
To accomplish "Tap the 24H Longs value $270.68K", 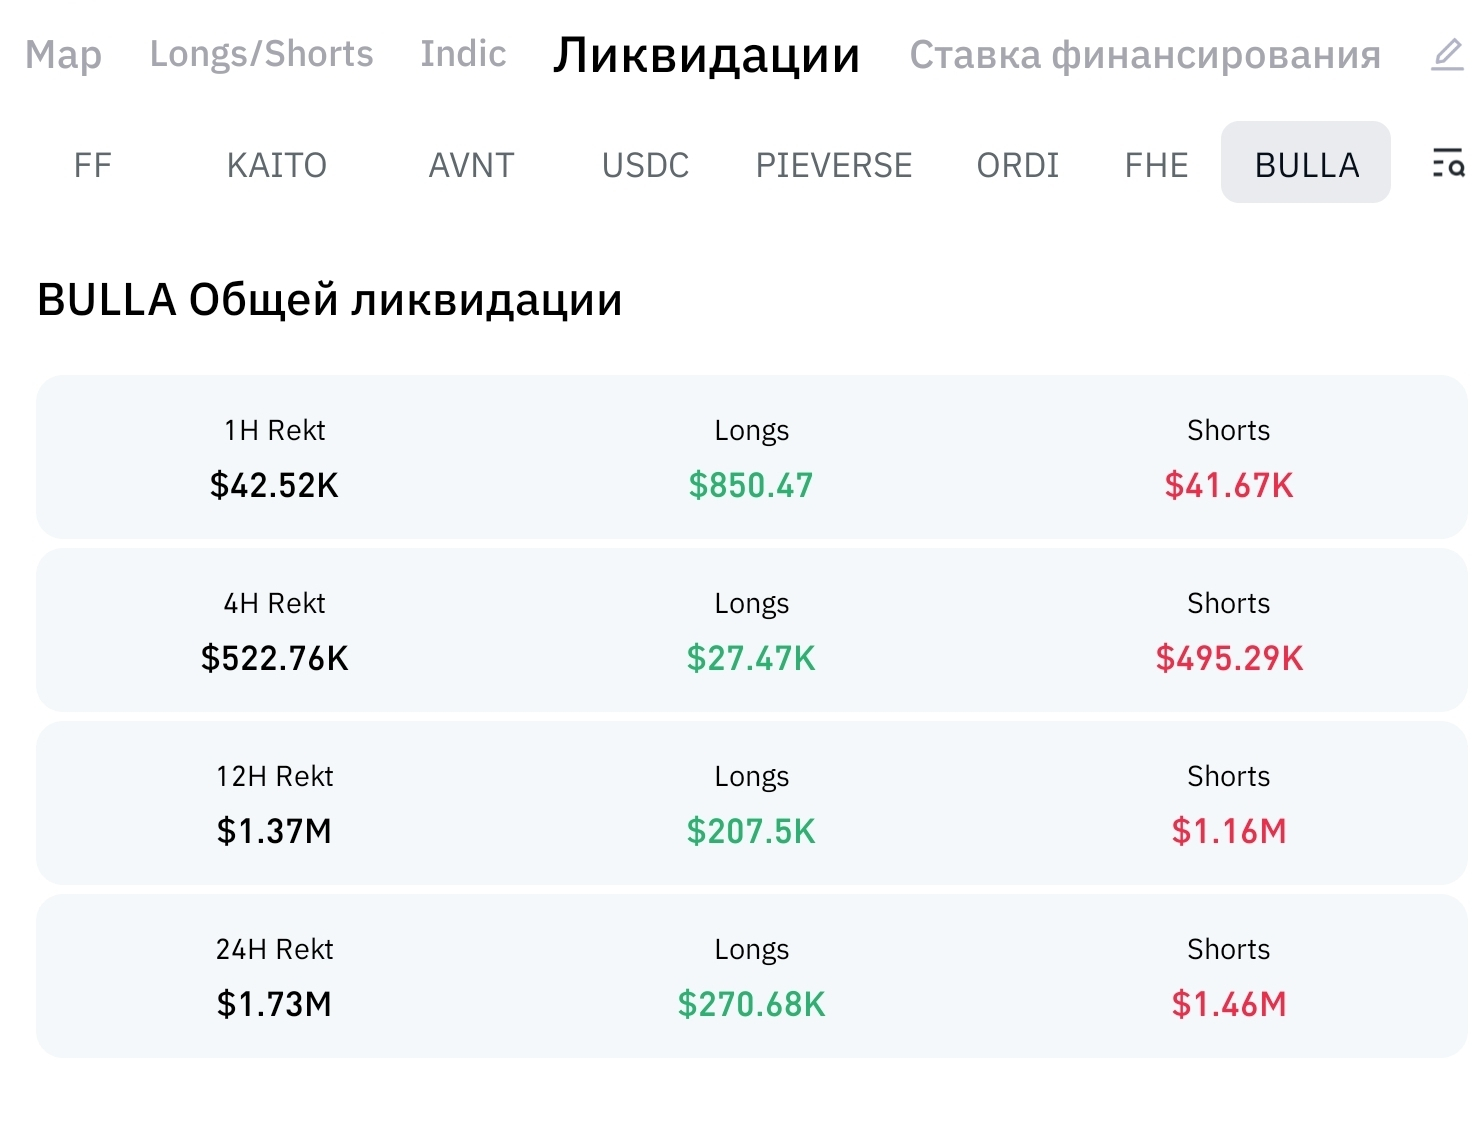I will click(752, 1004).
